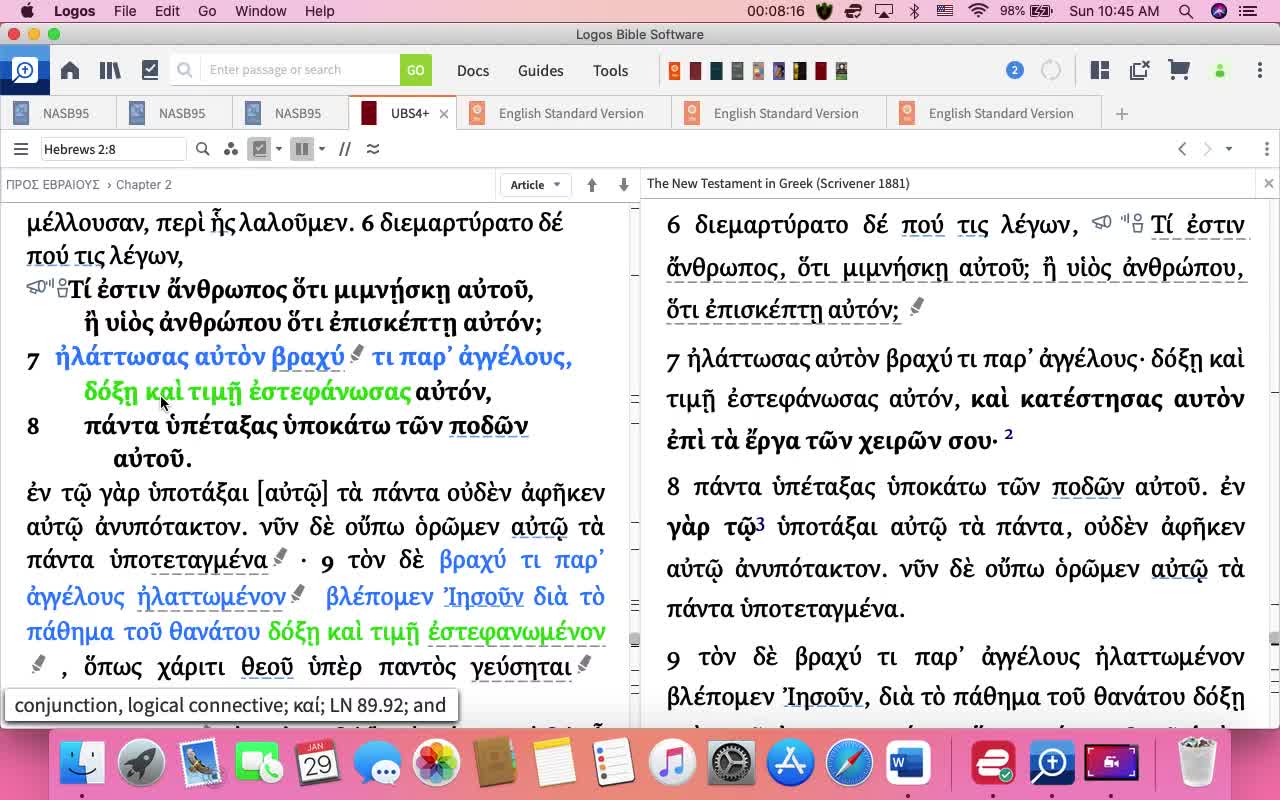Open System Preferences from the Dock
The width and height of the screenshot is (1280, 800).
pyautogui.click(x=731, y=763)
